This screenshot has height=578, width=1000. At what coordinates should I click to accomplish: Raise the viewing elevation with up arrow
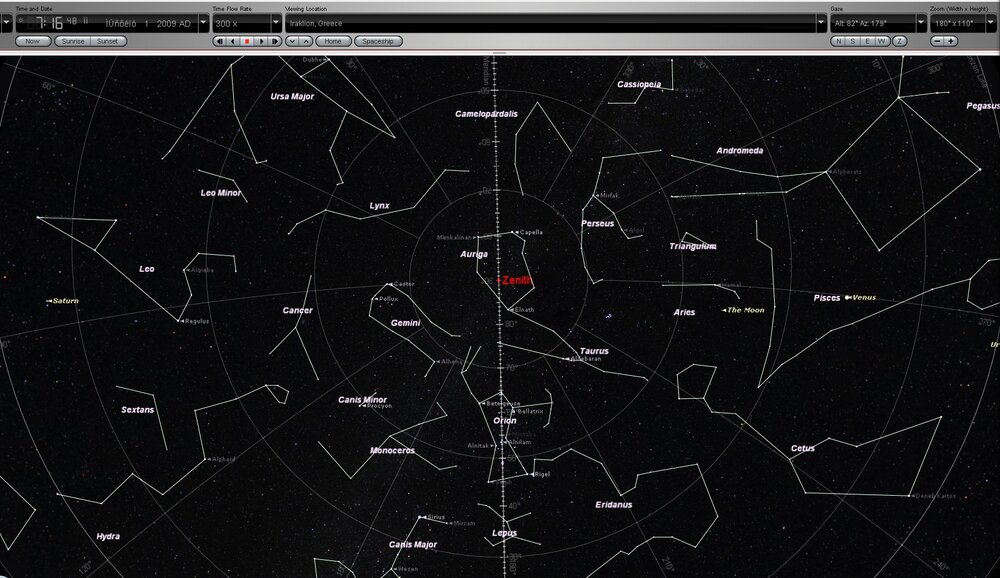point(306,41)
